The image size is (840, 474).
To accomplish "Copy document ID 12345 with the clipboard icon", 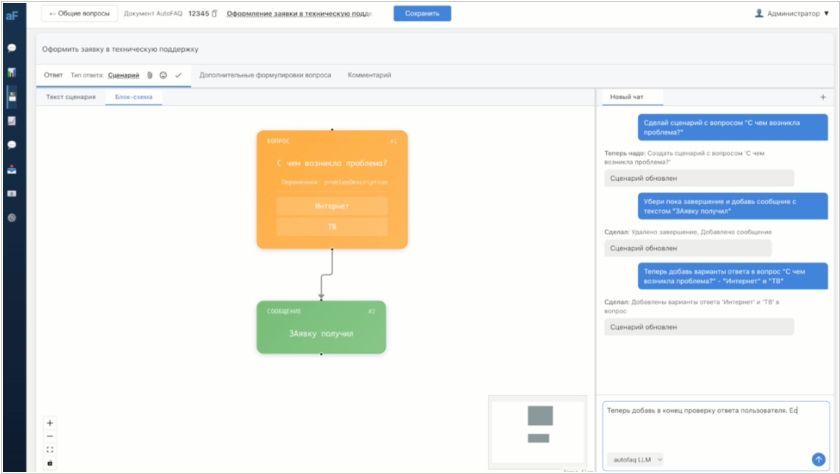I will 214,14.
